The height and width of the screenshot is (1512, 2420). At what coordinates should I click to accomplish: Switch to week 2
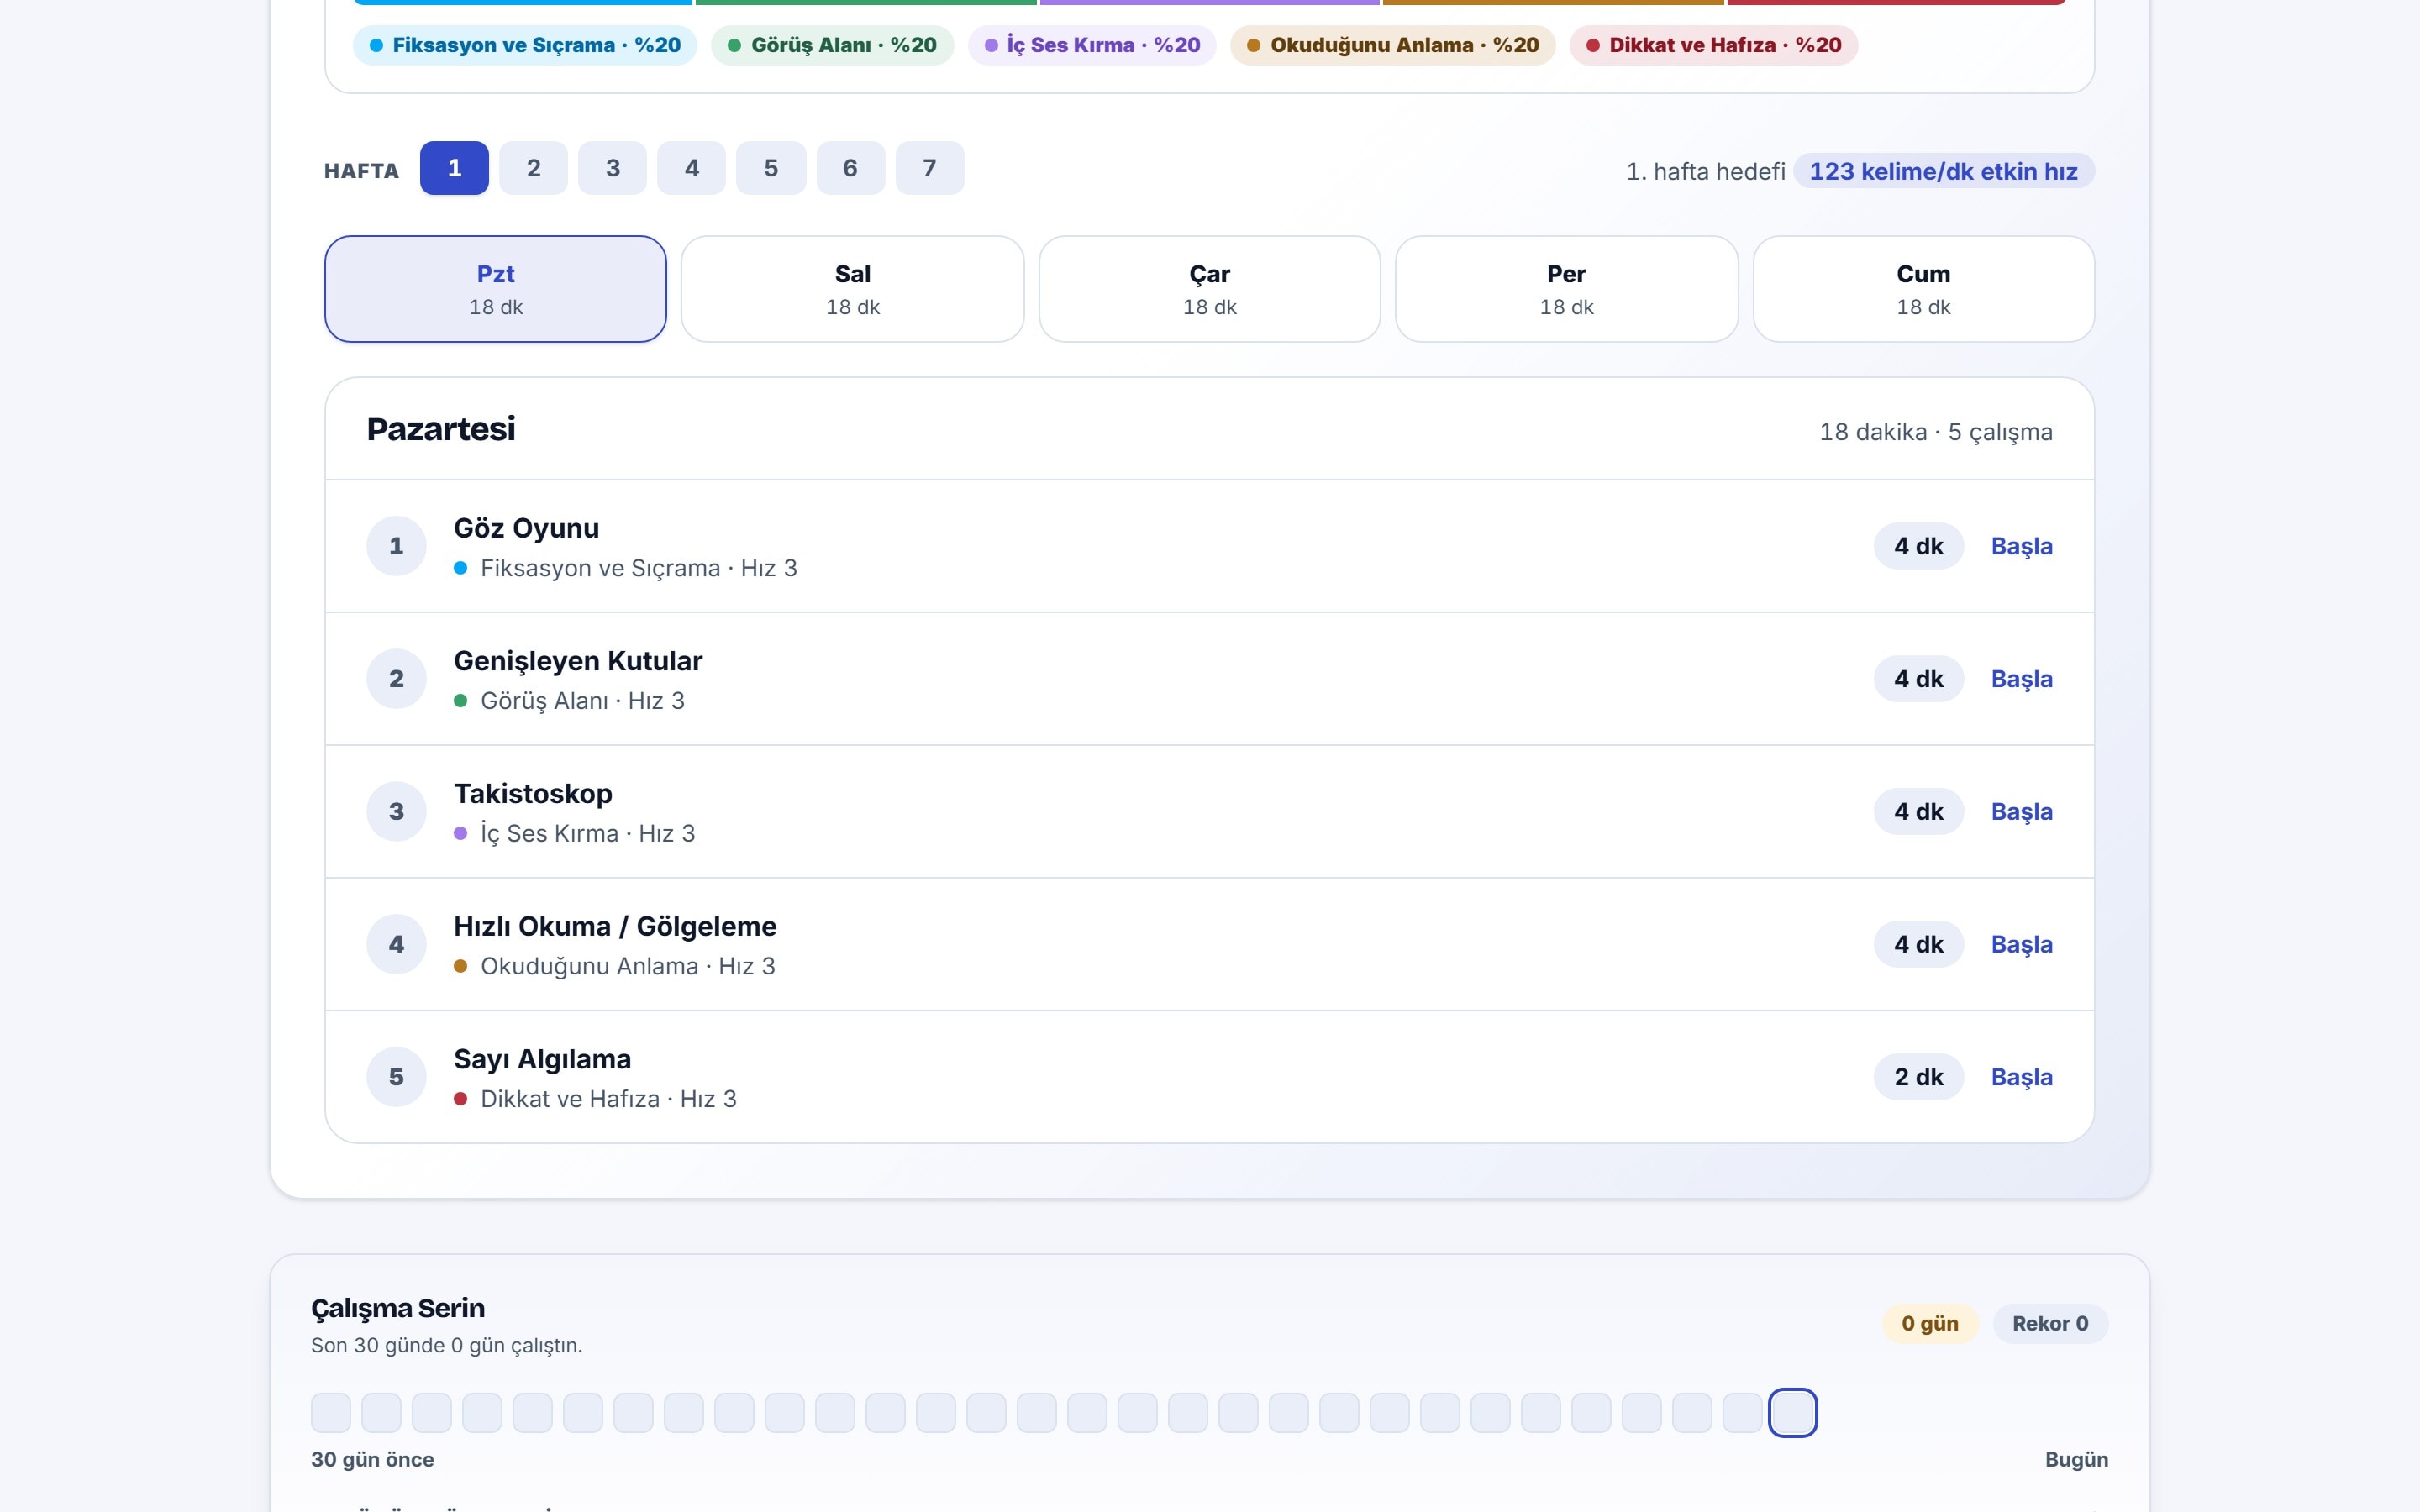pos(533,168)
